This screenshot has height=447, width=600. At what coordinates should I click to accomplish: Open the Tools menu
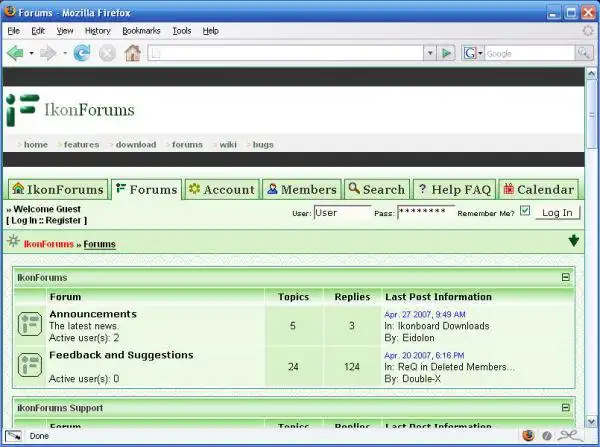[182, 31]
